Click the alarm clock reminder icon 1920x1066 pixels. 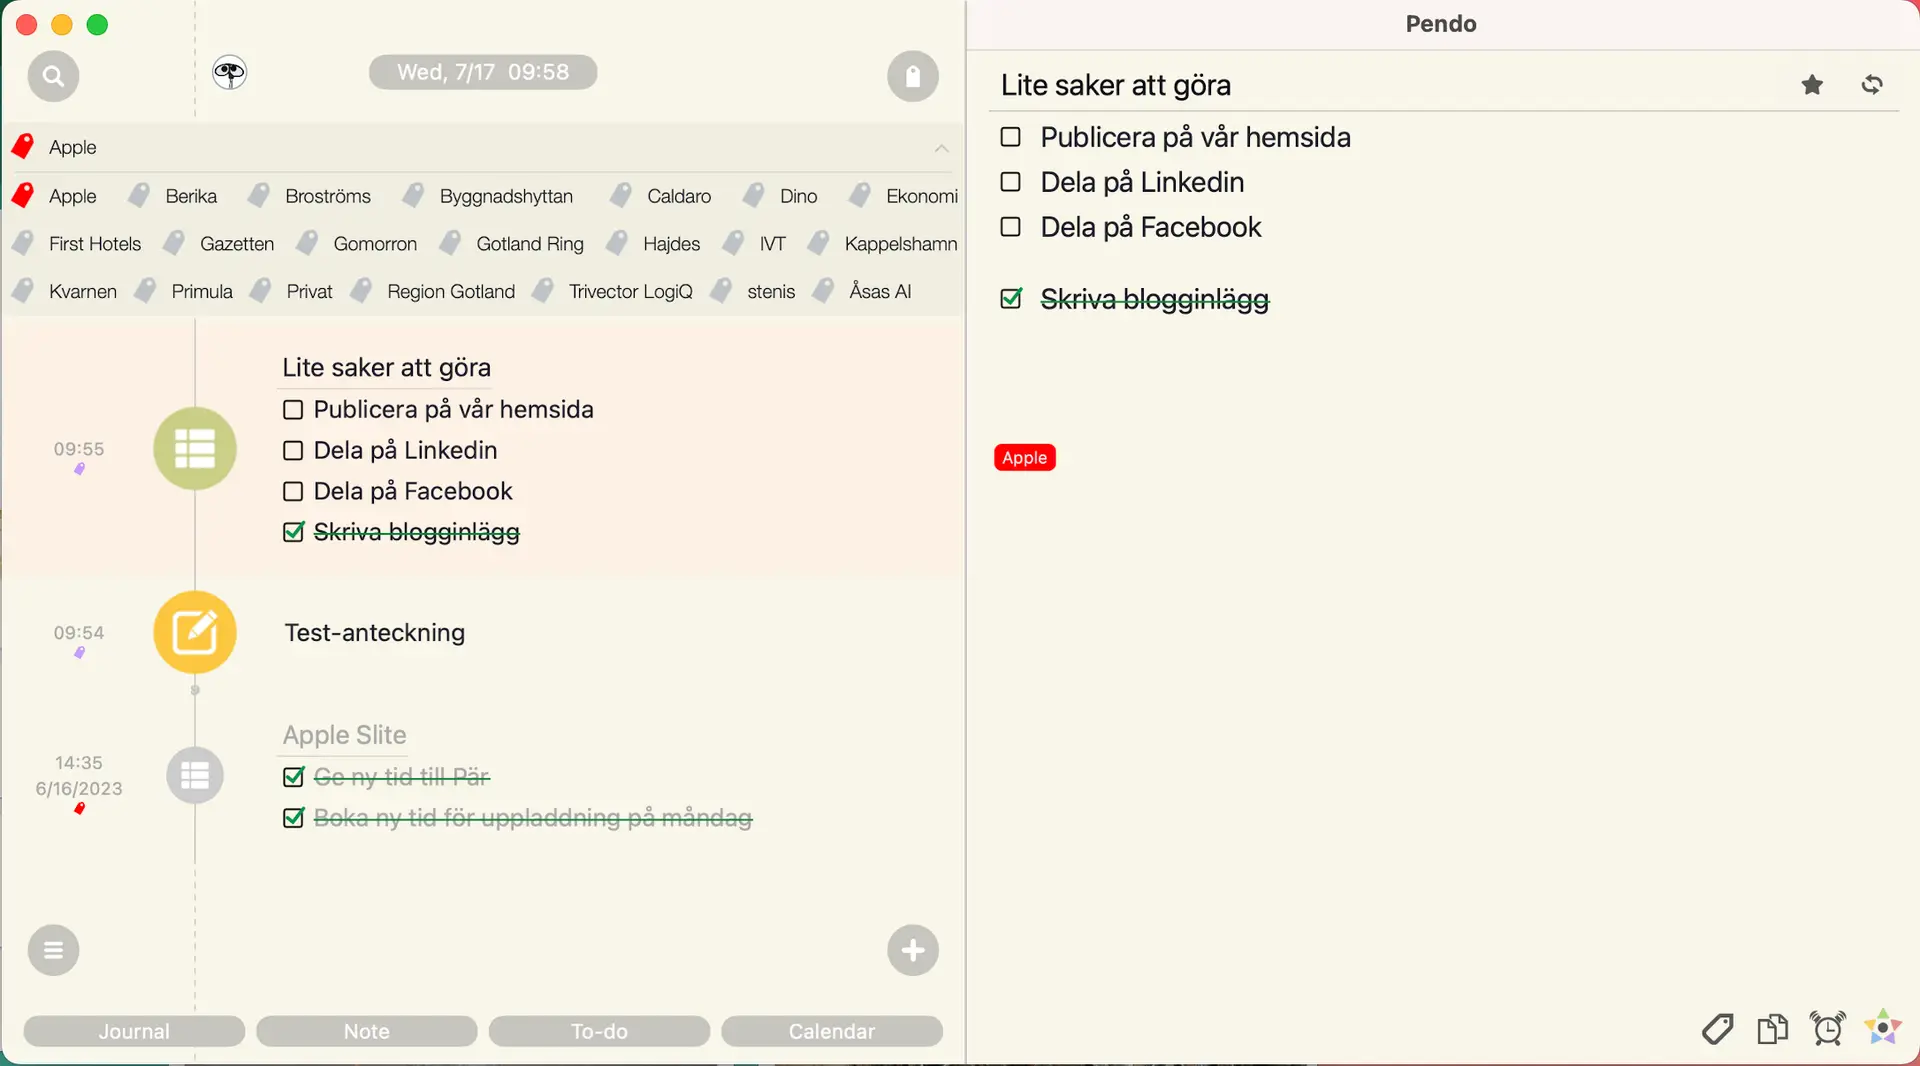(1827, 1028)
